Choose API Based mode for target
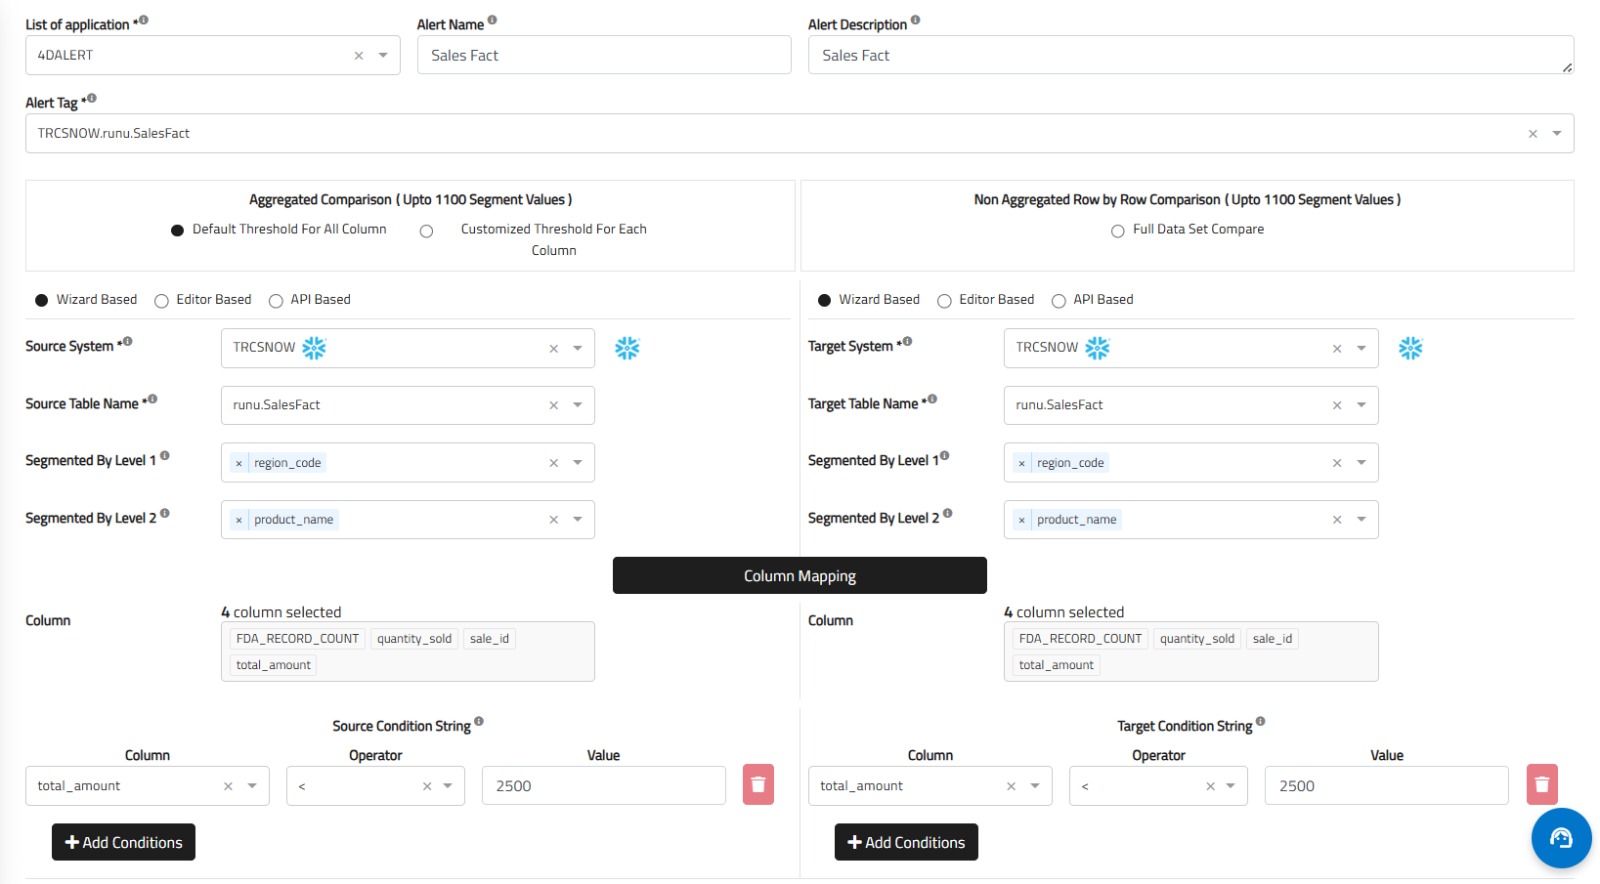The width and height of the screenshot is (1600, 884). [x=1058, y=301]
